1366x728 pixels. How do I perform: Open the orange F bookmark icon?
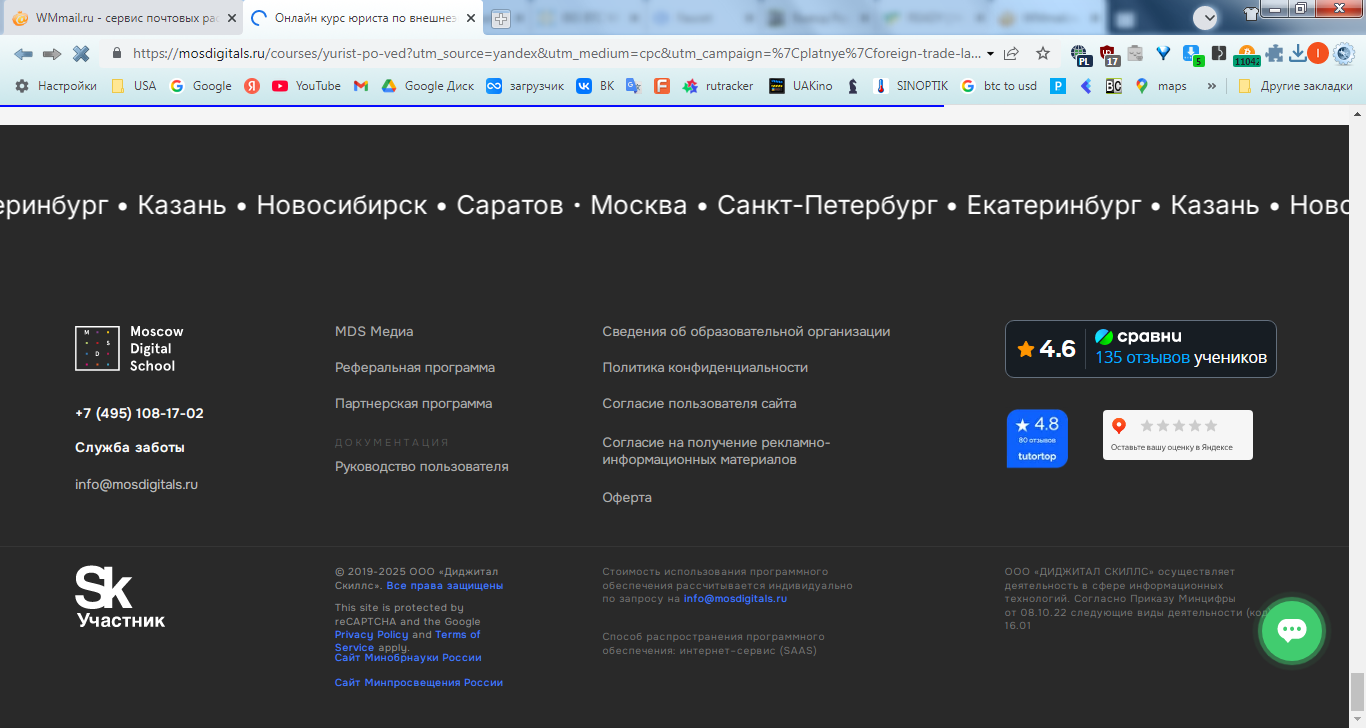[x=661, y=86]
